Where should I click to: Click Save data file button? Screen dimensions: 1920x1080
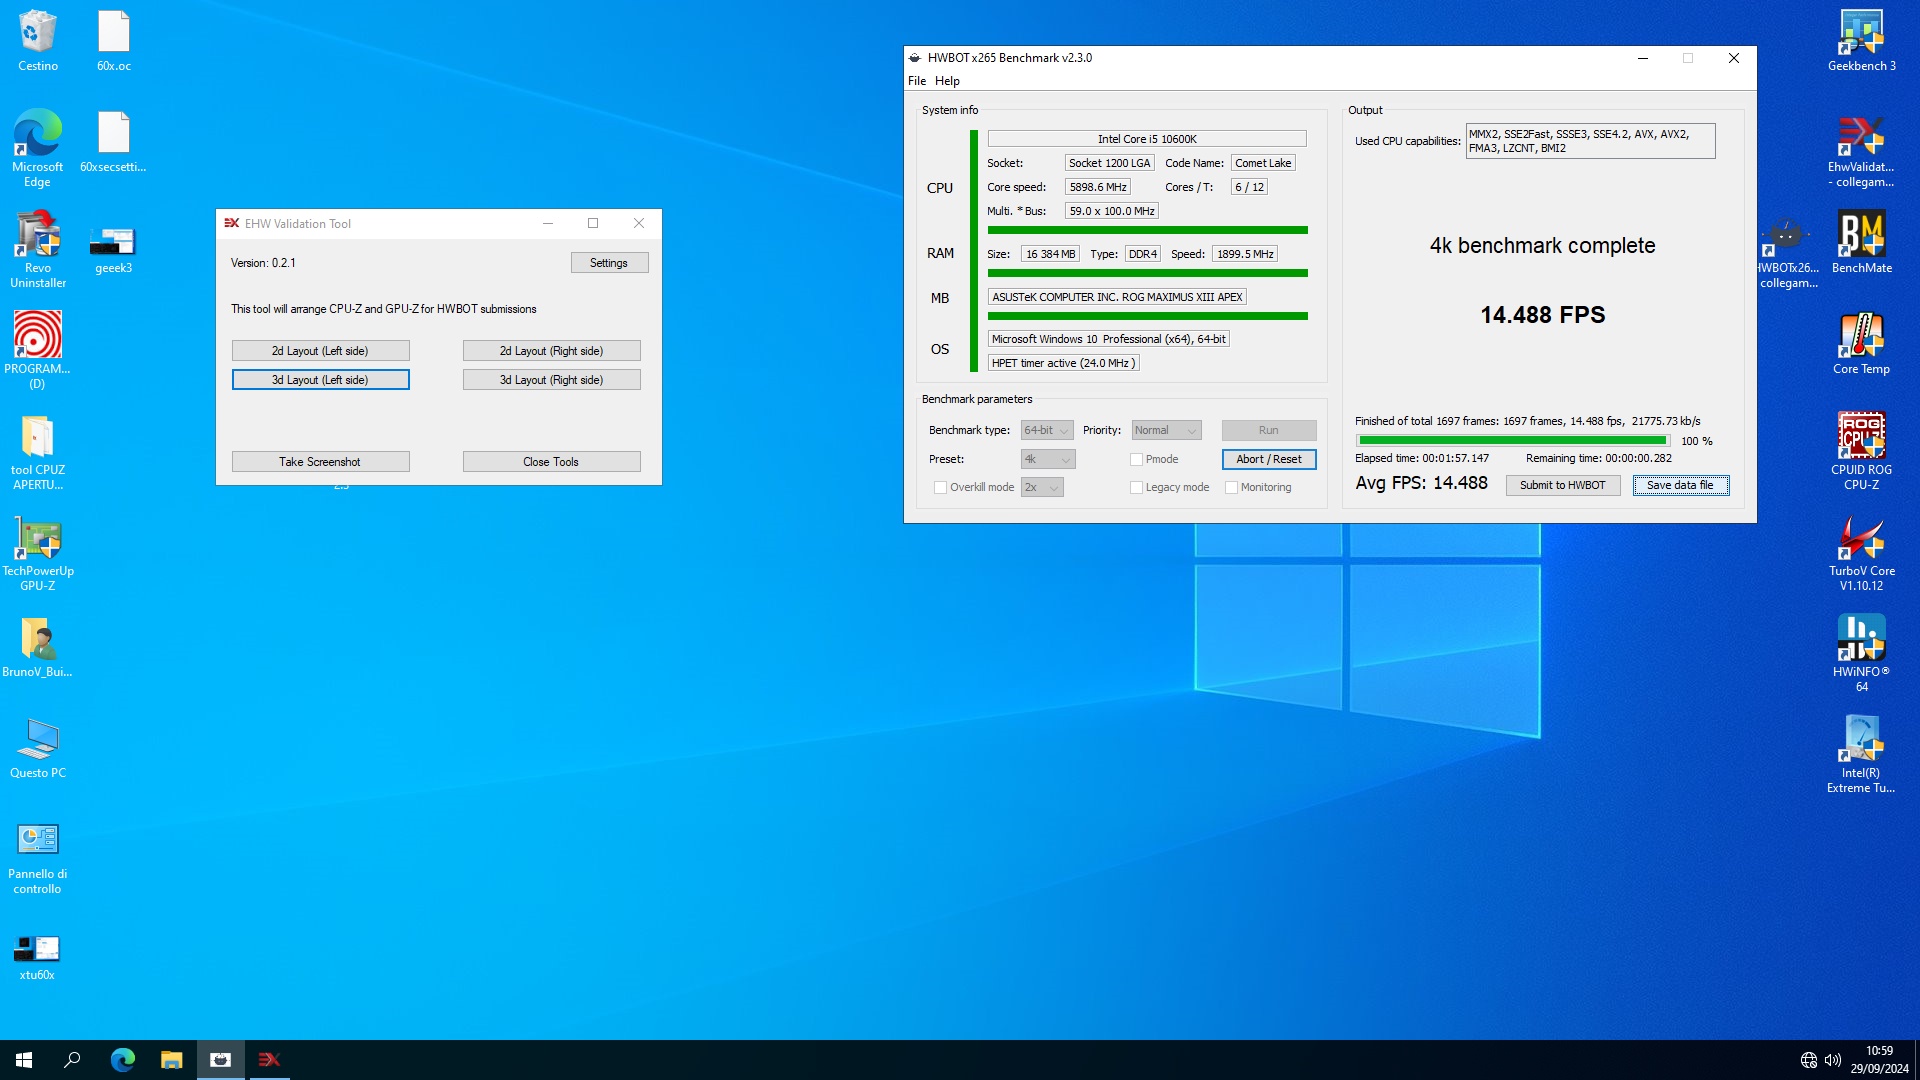click(x=1681, y=486)
